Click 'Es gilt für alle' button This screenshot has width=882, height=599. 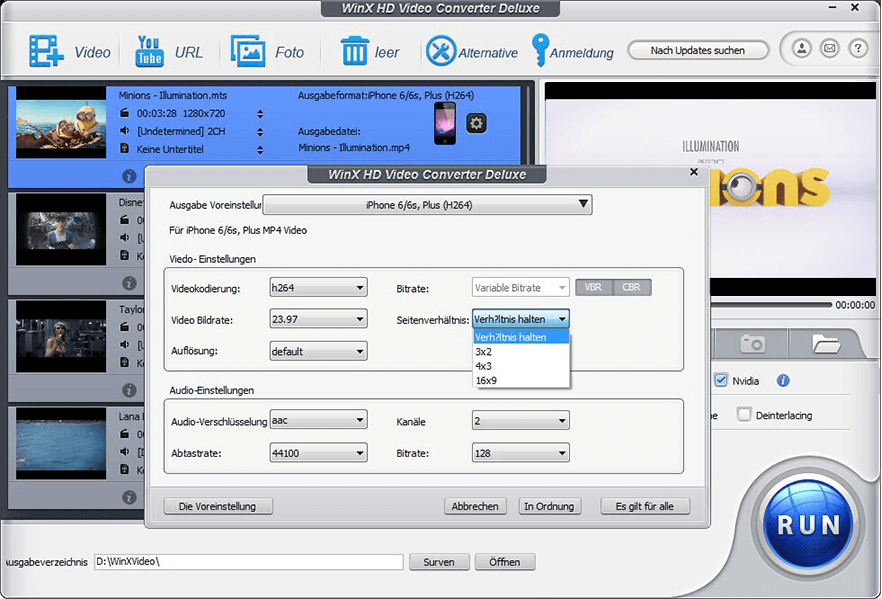pyautogui.click(x=645, y=506)
